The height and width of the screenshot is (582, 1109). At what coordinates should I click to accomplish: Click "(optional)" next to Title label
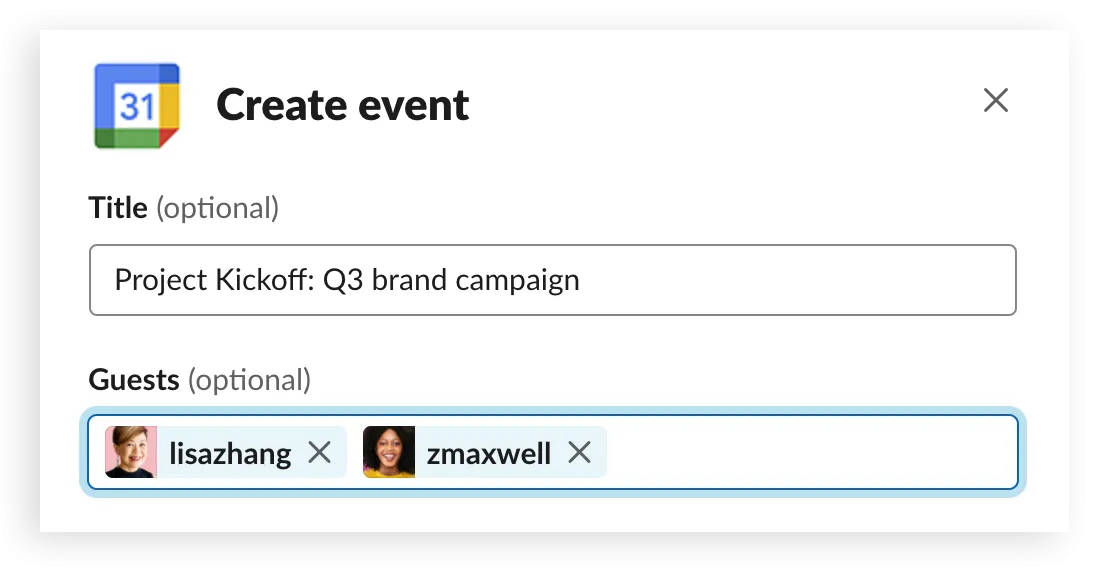[218, 208]
